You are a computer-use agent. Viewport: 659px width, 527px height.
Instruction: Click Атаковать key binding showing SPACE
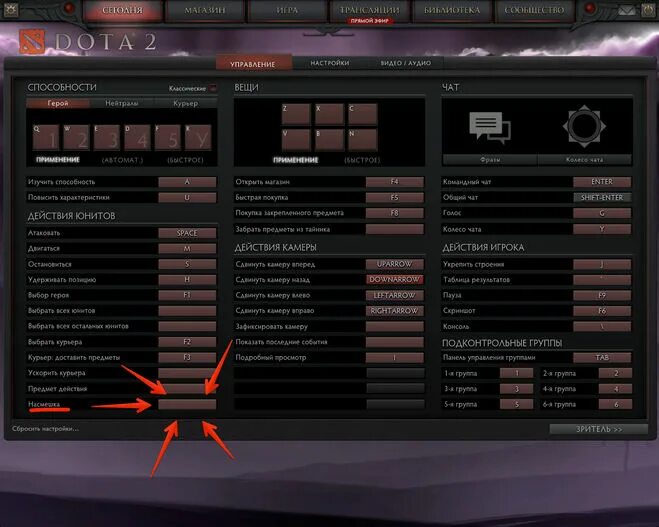[187, 233]
